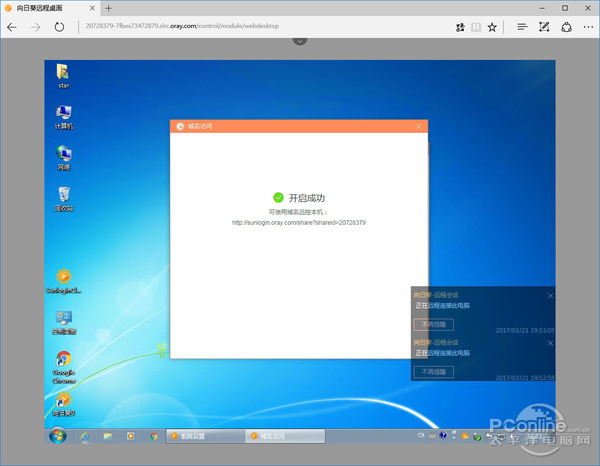Select the 网络 desktop icon

tap(64, 158)
